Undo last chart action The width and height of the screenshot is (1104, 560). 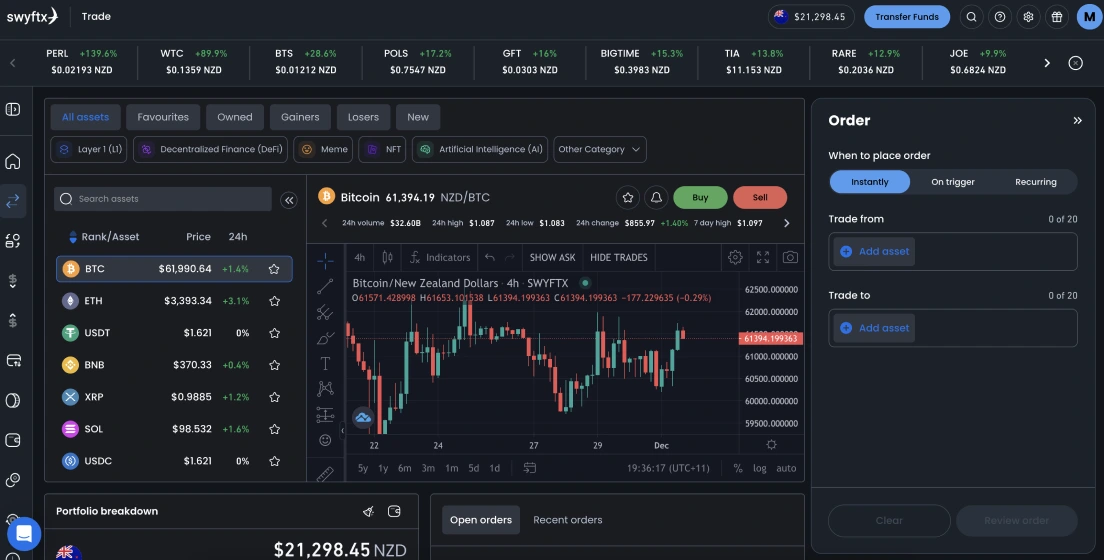click(490, 257)
